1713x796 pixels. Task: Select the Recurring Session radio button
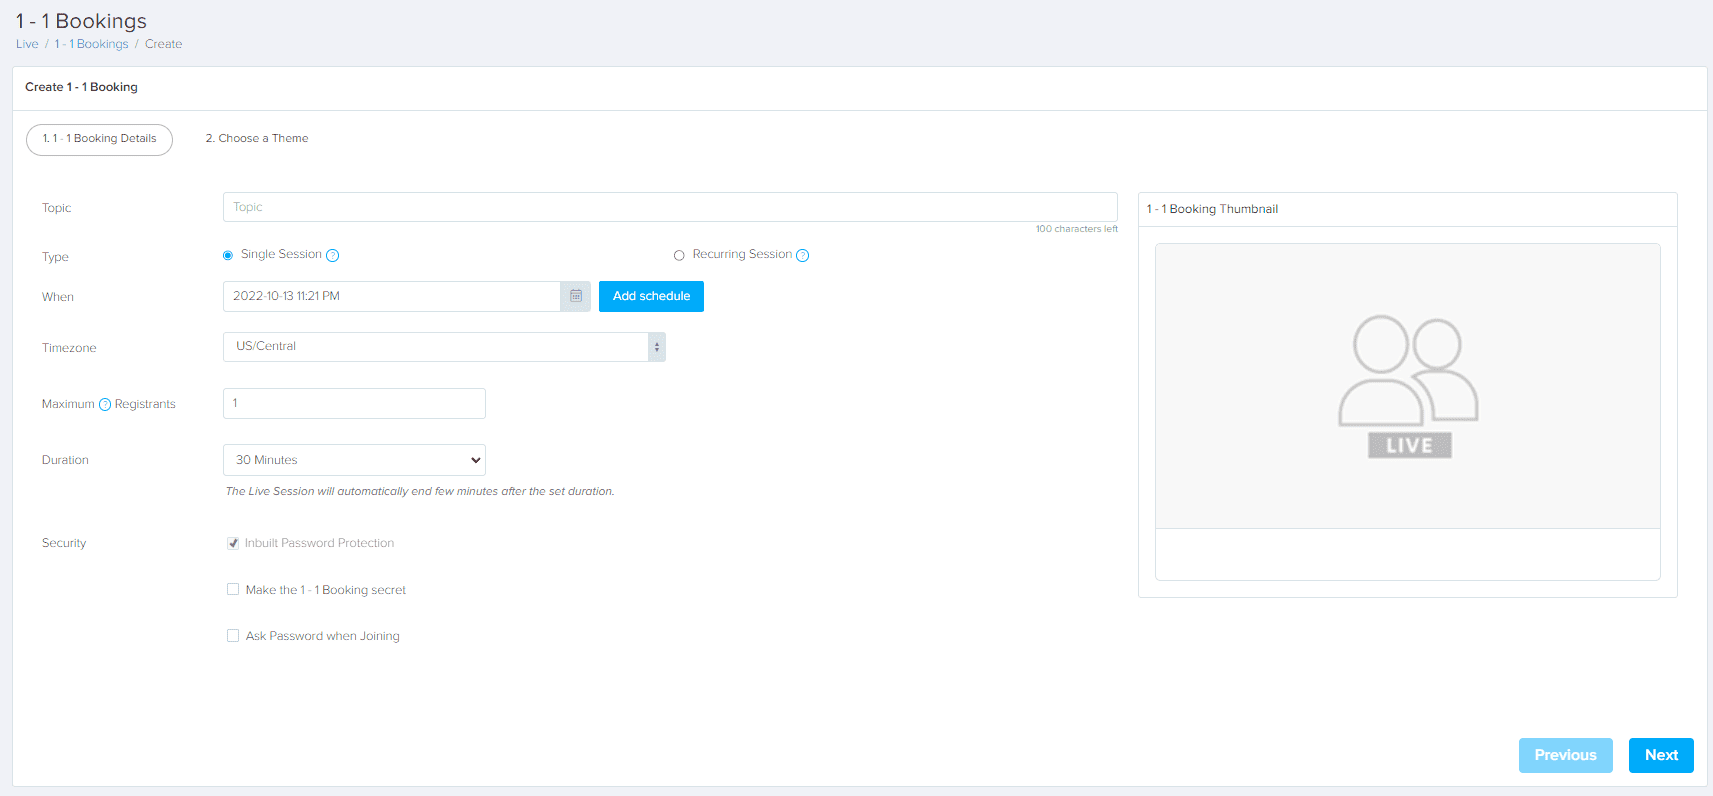679,255
